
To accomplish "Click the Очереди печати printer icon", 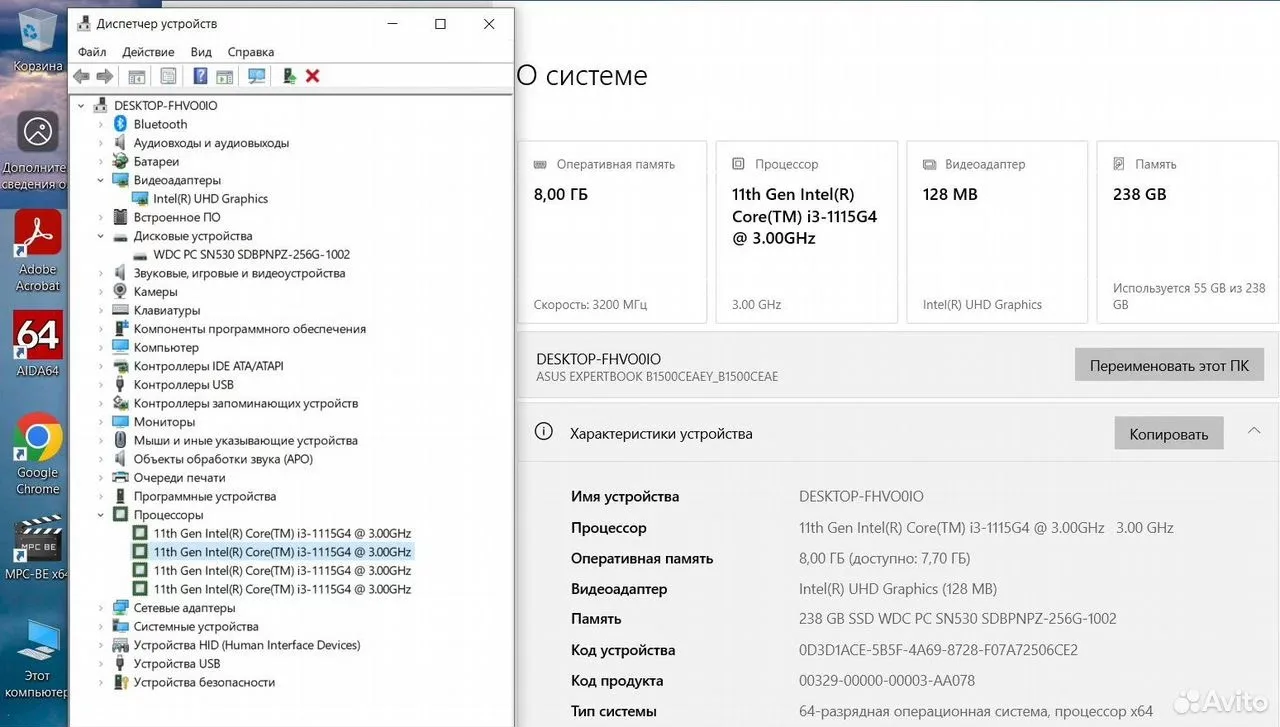I will pyautogui.click(x=120, y=478).
